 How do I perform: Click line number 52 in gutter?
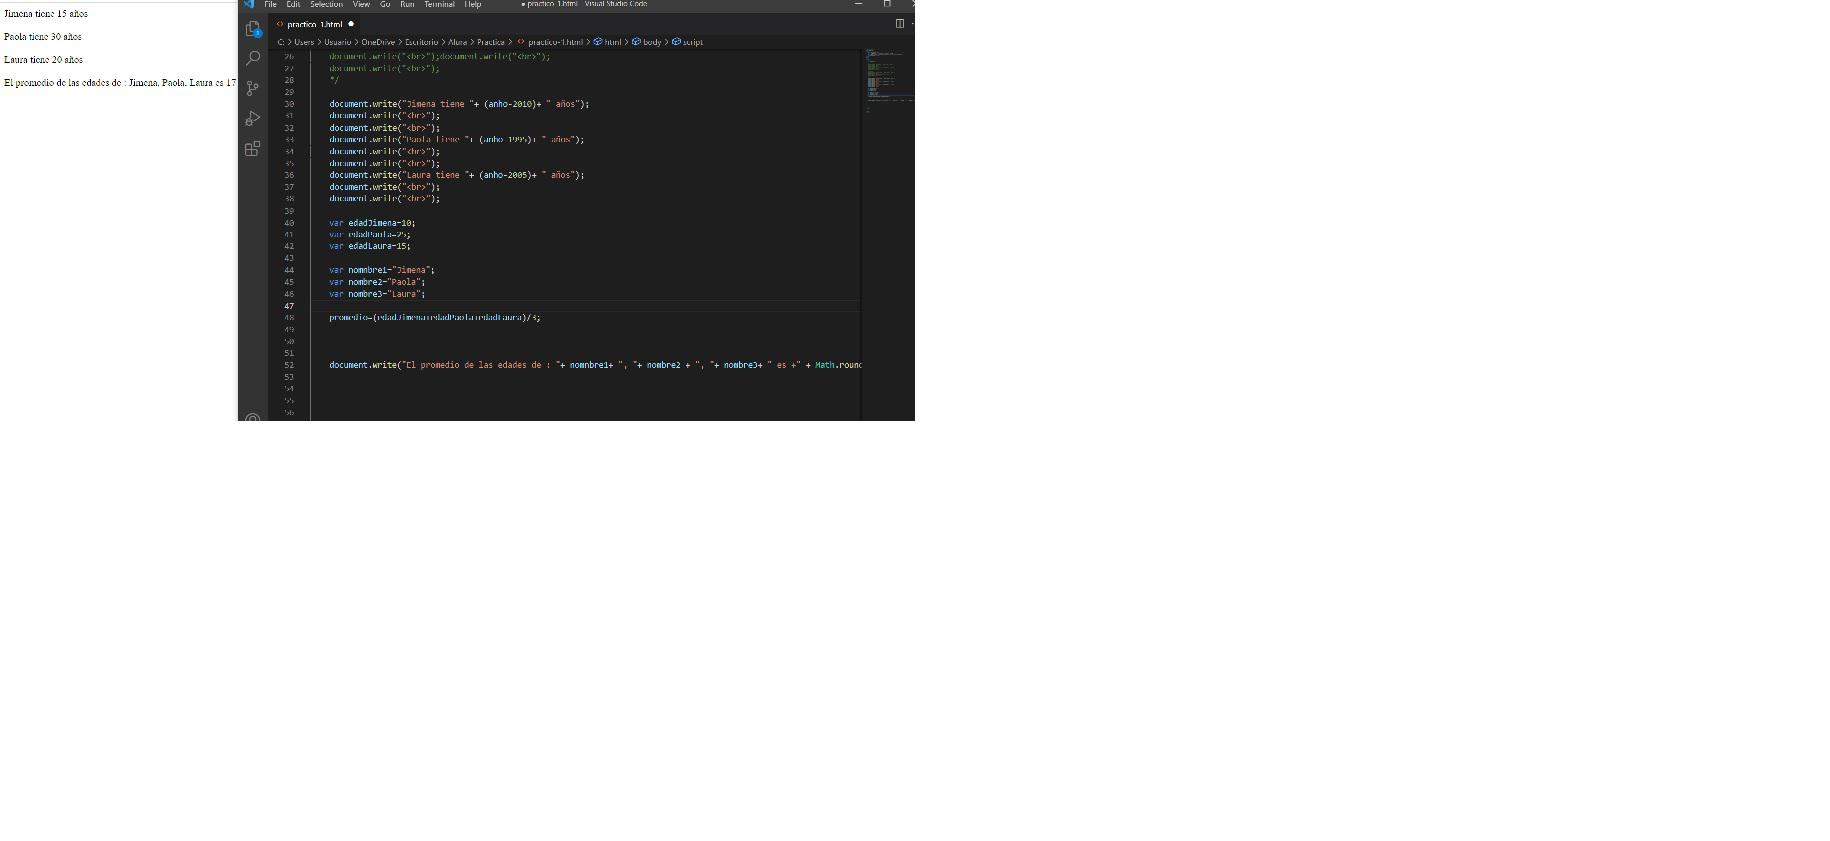coord(289,365)
